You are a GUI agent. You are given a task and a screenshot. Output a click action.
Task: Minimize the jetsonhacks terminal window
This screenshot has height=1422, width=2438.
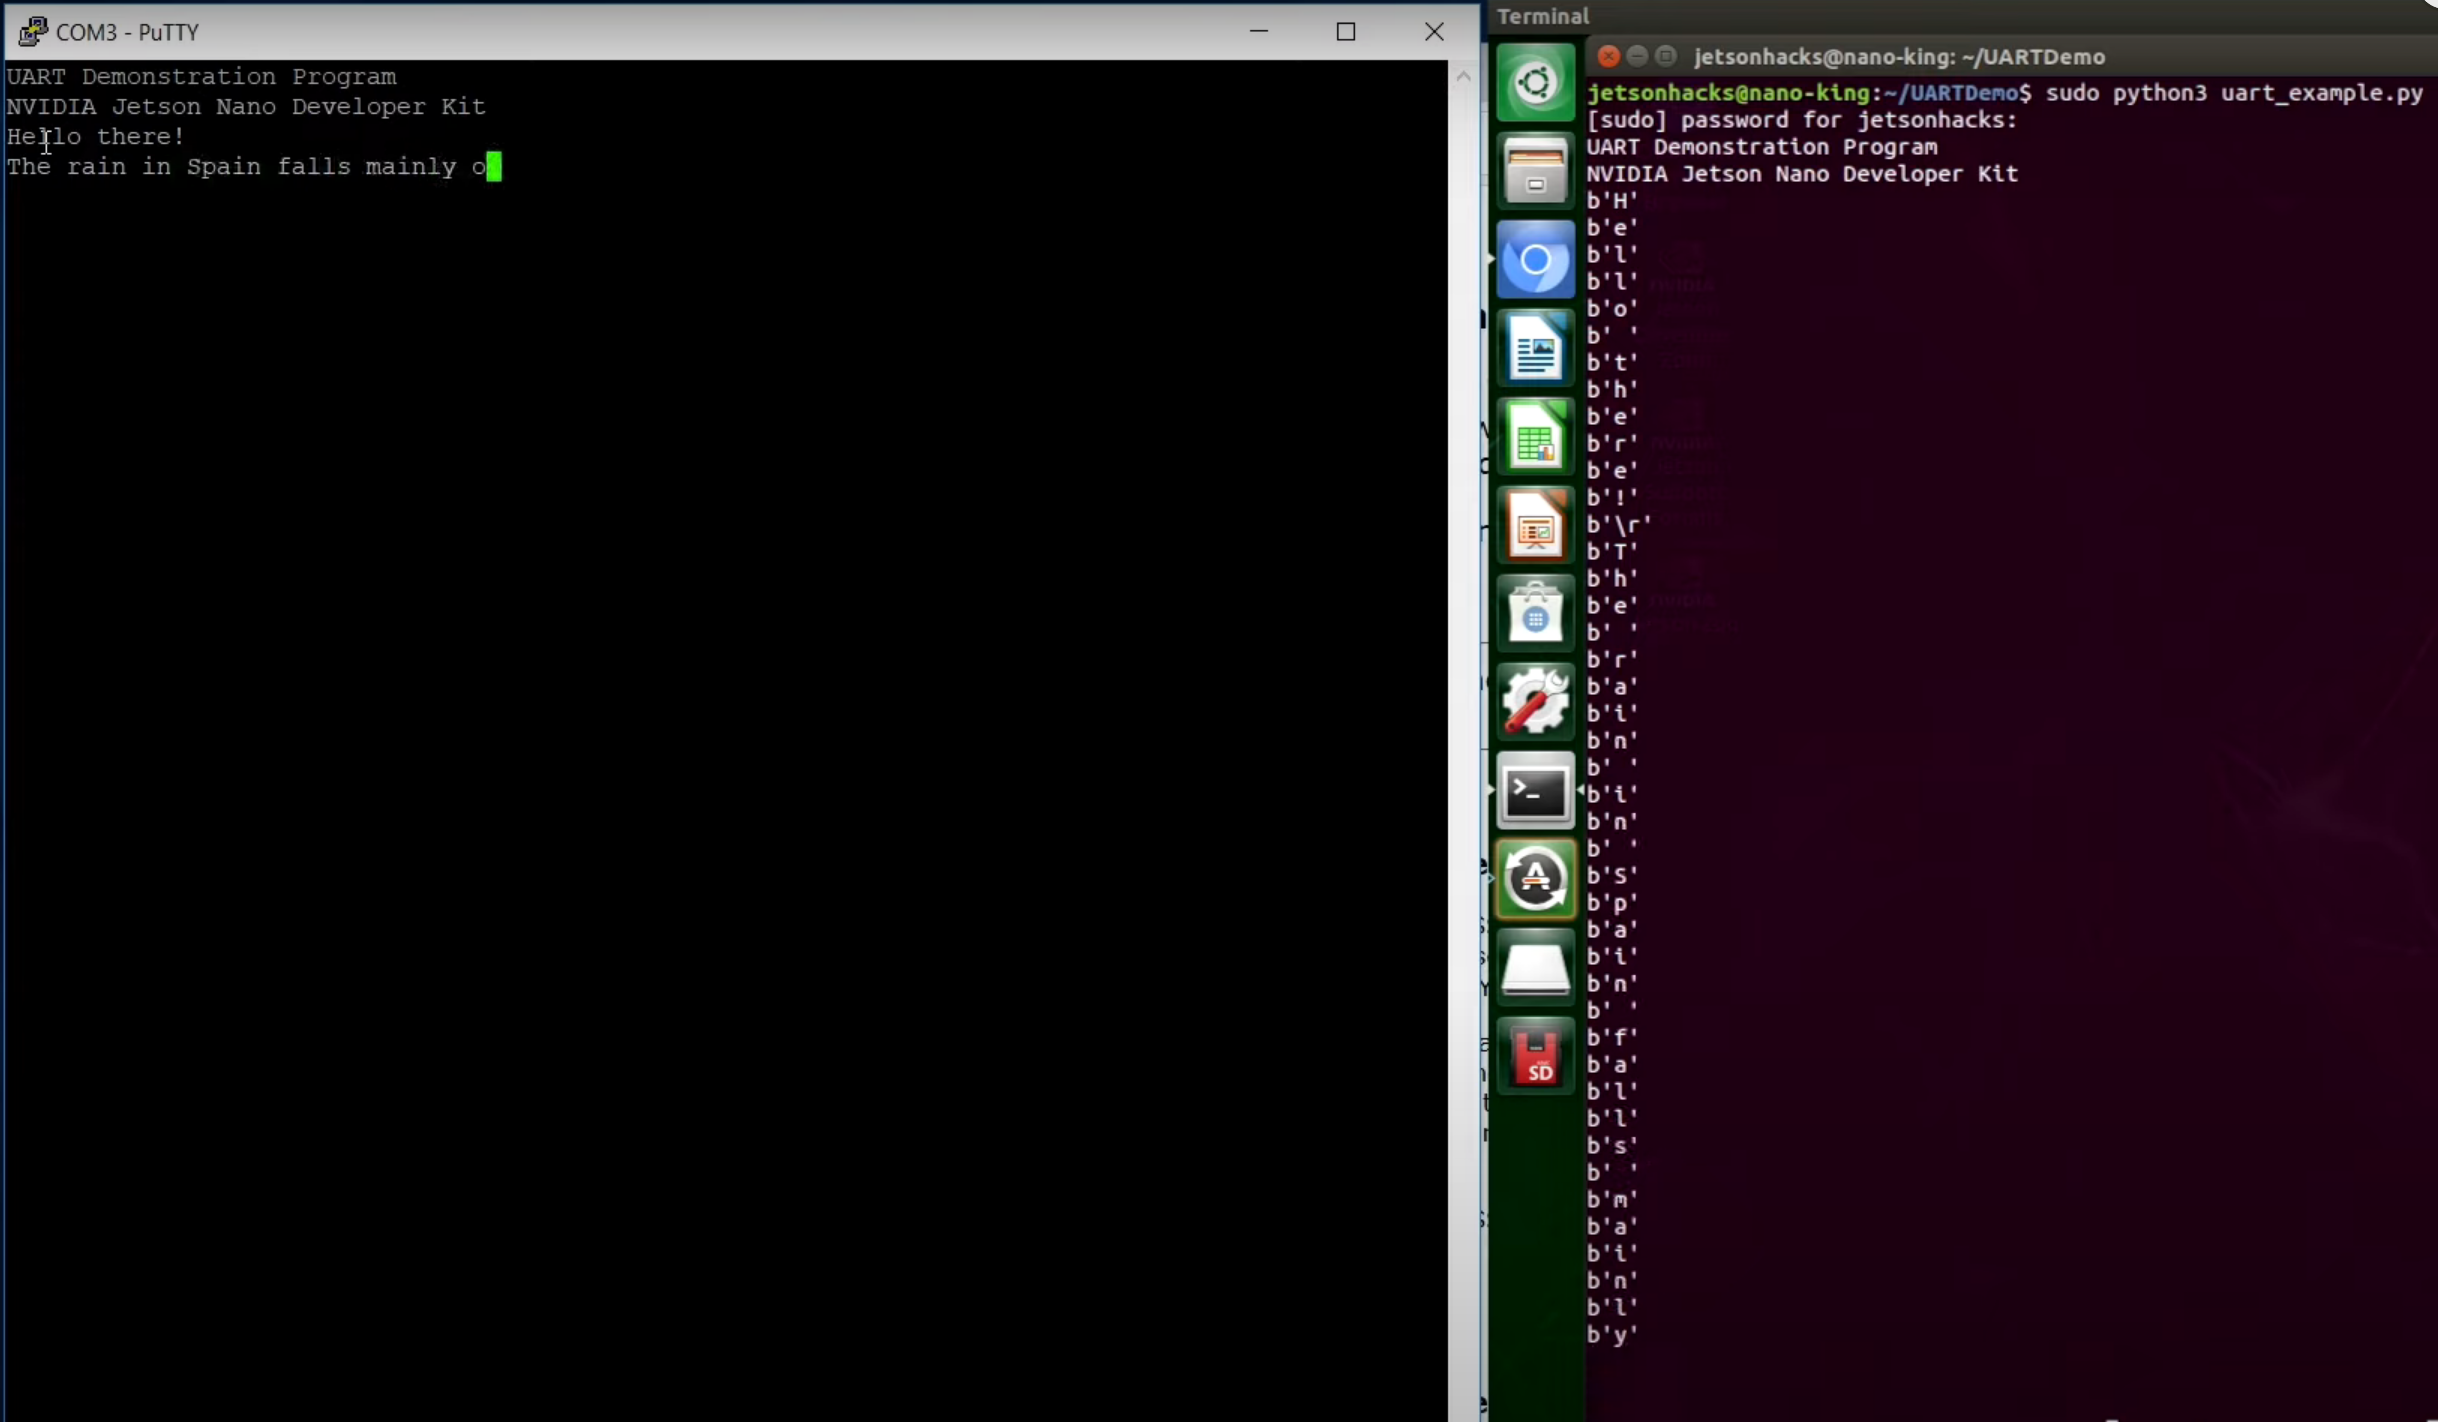[1637, 56]
